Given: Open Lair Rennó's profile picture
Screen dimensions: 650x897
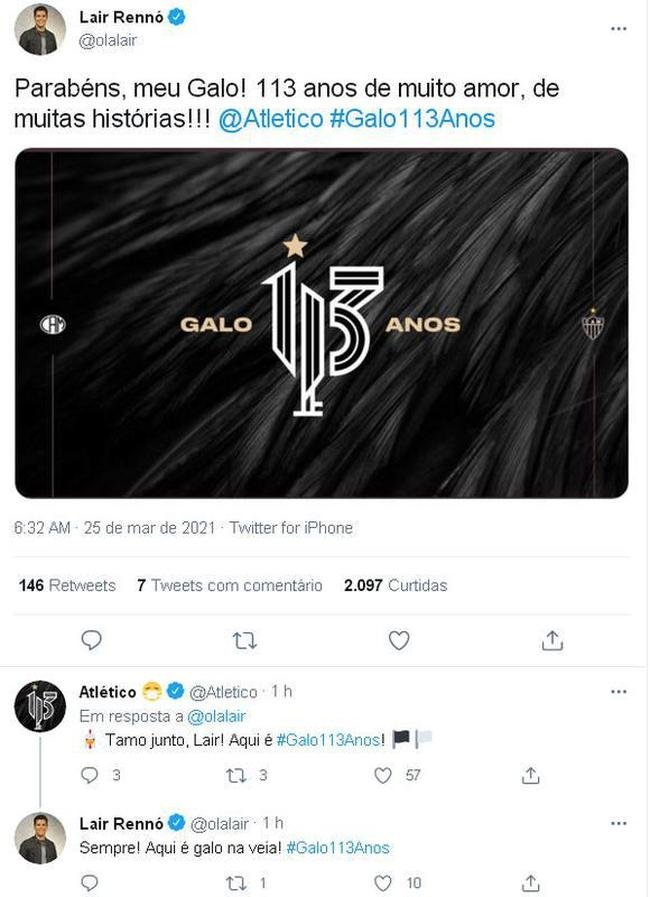Looking at the screenshot, I should click(x=40, y=29).
